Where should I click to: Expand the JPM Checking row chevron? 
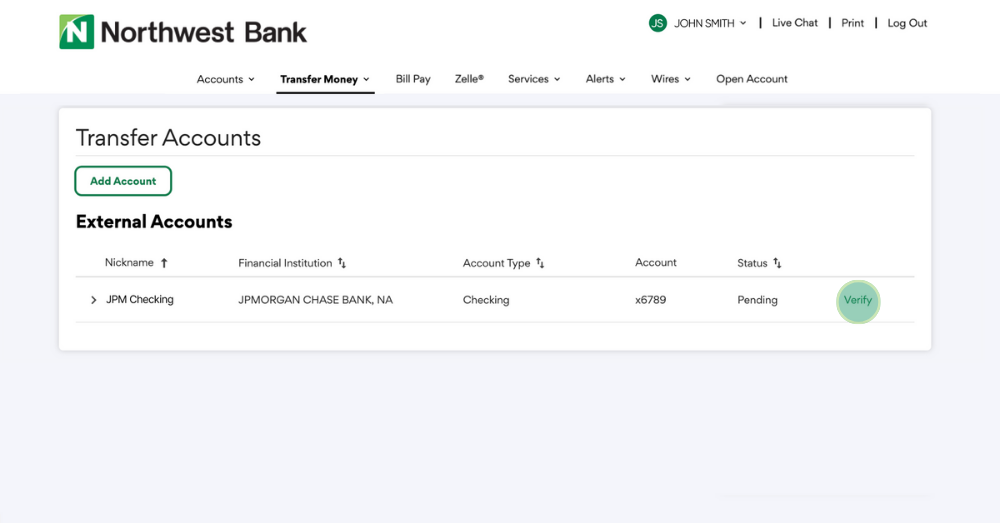(94, 300)
